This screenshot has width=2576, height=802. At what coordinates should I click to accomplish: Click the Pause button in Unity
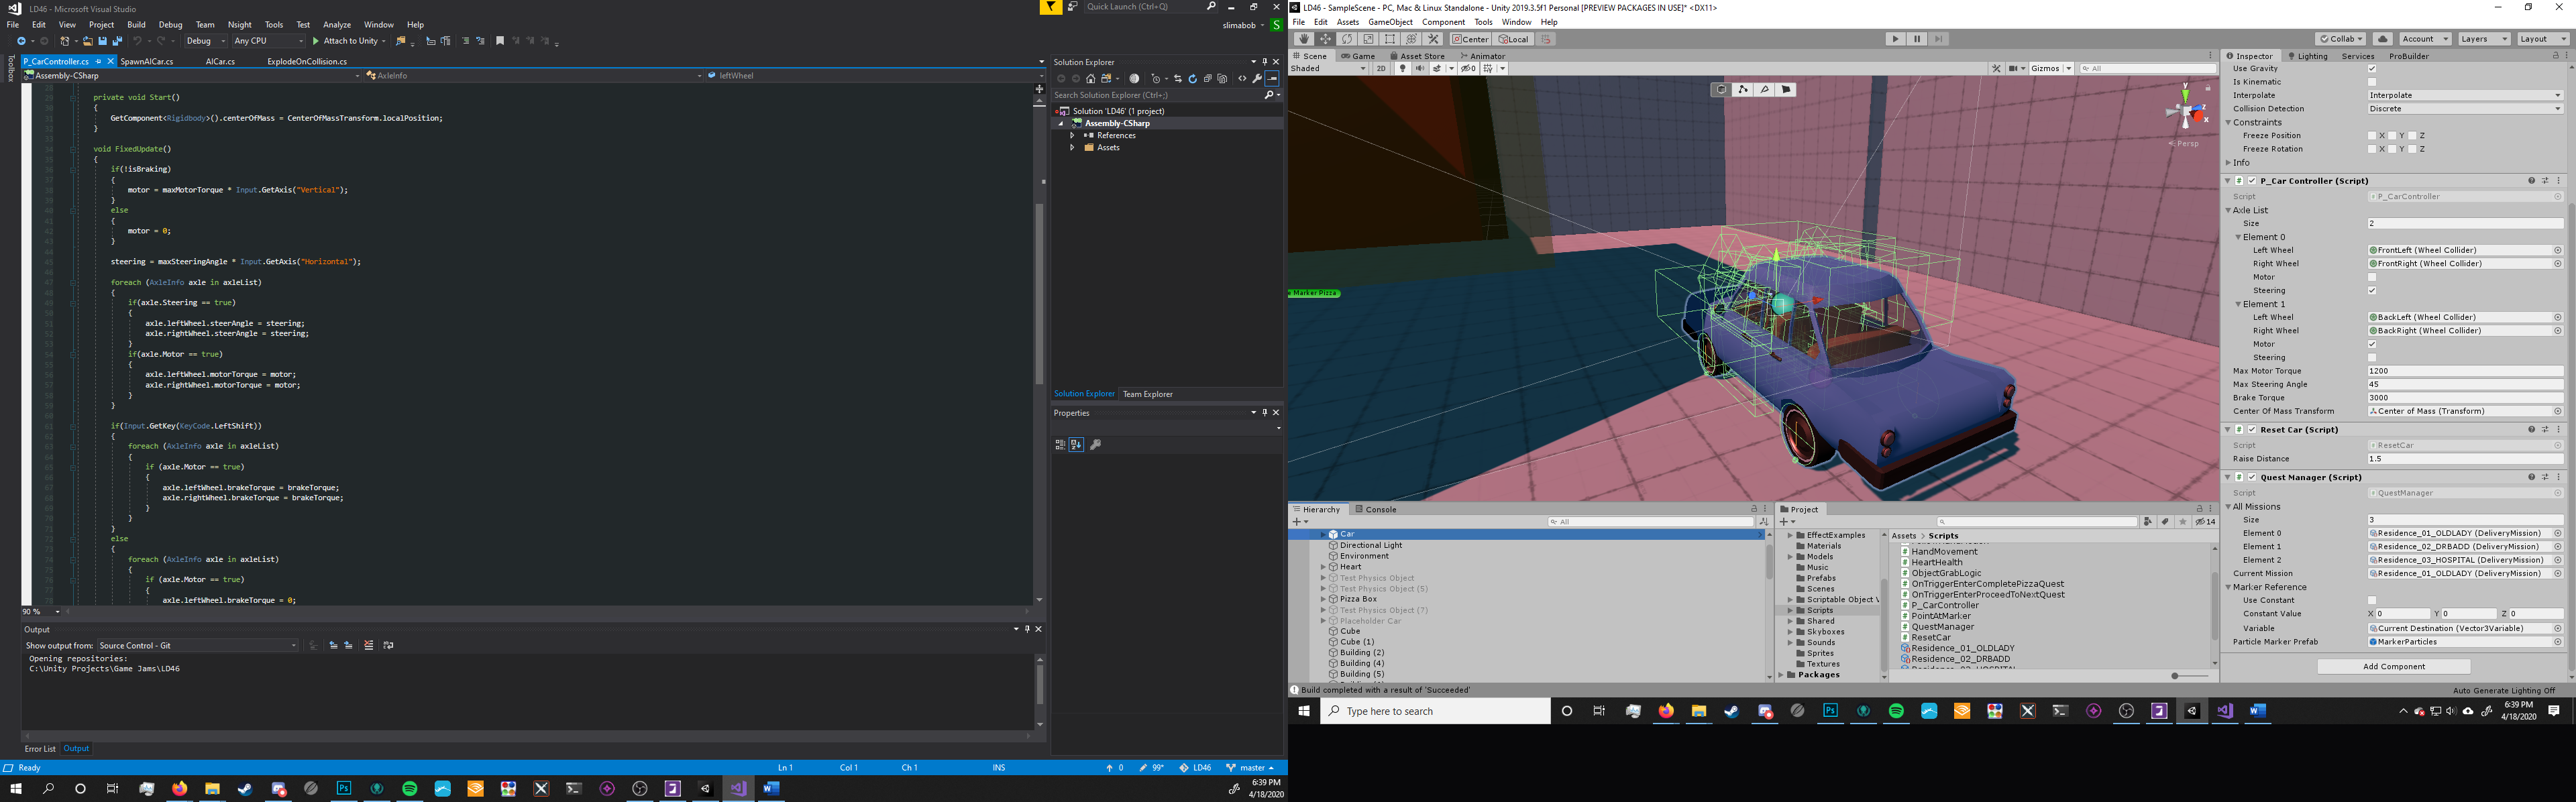[x=1917, y=39]
